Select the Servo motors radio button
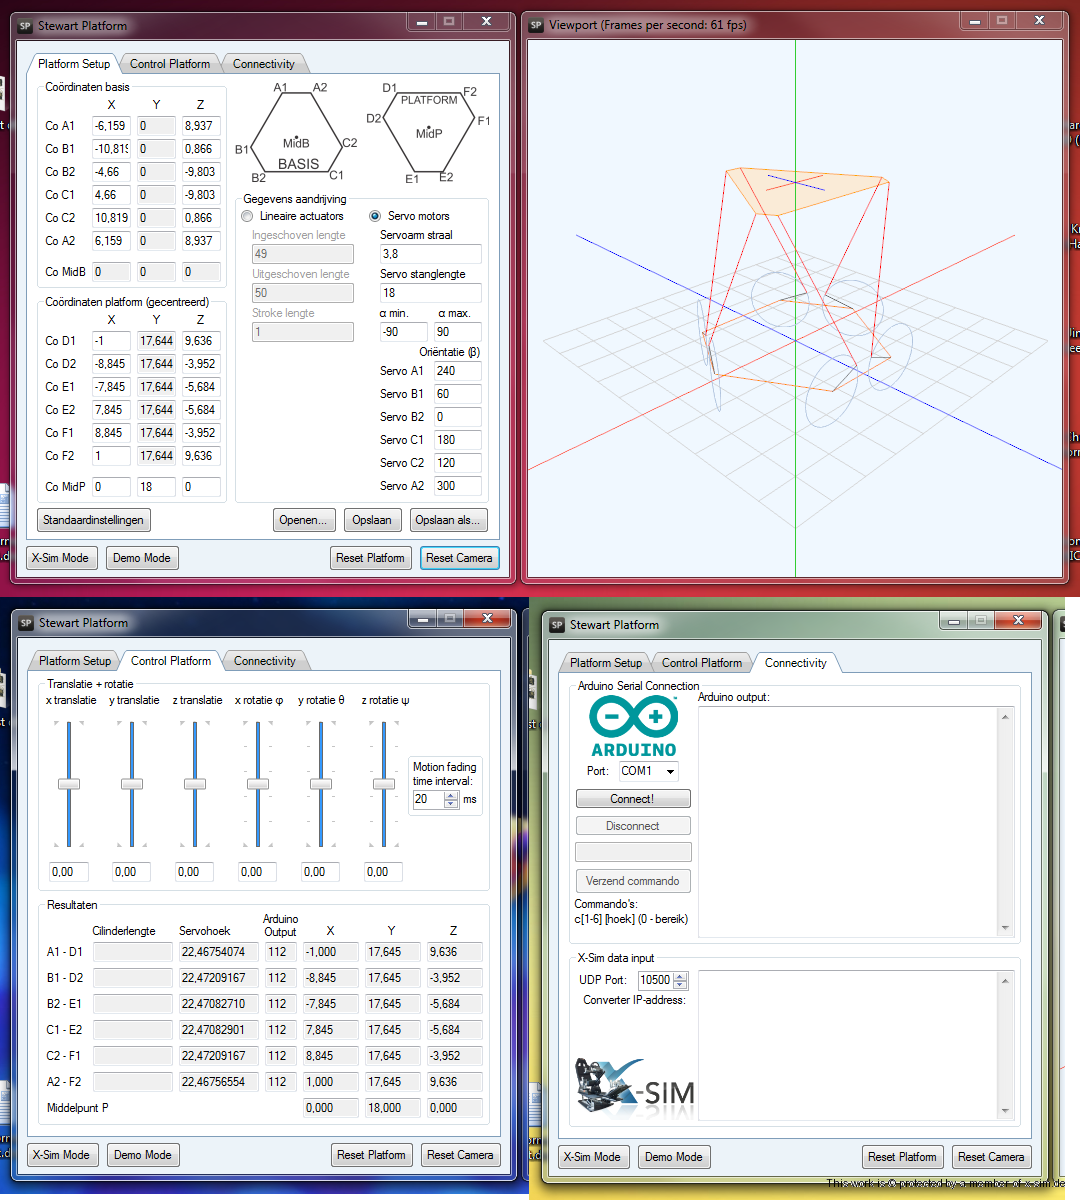The width and height of the screenshot is (1080, 1200). 375,216
